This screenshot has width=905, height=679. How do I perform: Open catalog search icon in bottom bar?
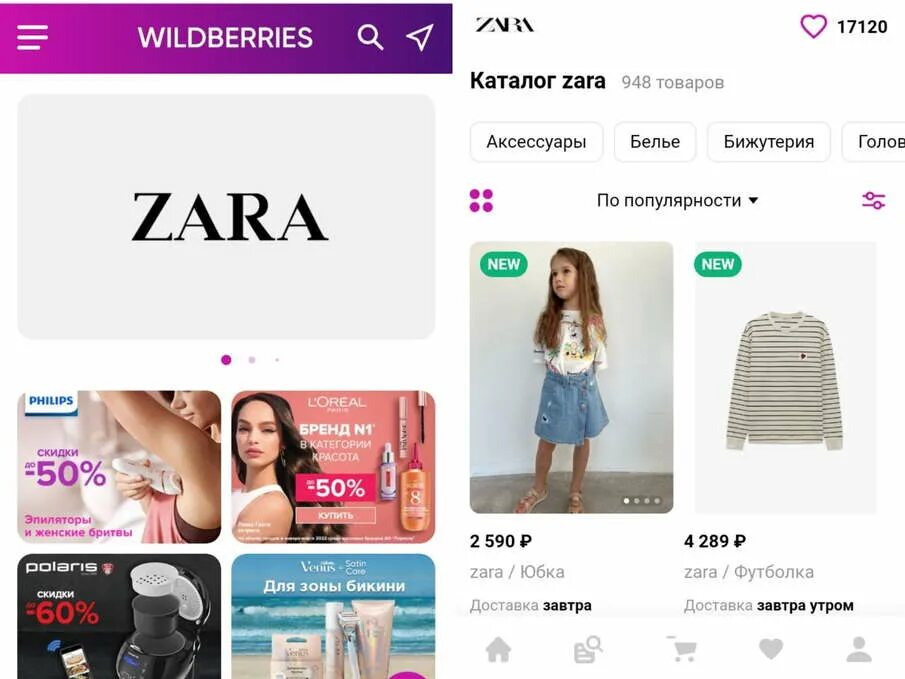click(588, 649)
